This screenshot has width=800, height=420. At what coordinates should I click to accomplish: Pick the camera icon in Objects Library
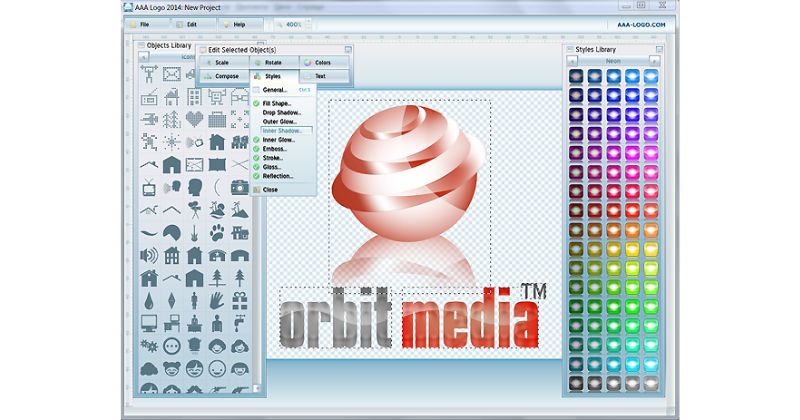click(239, 187)
